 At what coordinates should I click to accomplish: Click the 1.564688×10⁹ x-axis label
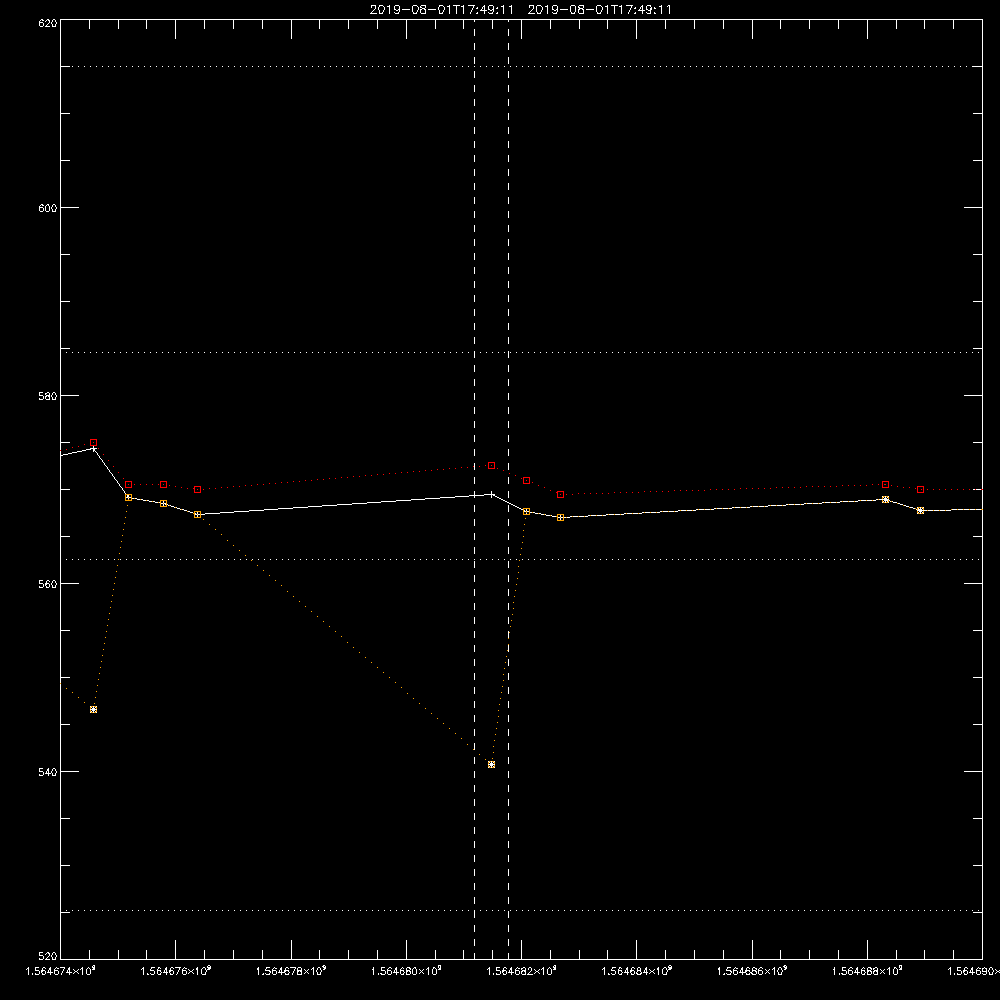867,971
